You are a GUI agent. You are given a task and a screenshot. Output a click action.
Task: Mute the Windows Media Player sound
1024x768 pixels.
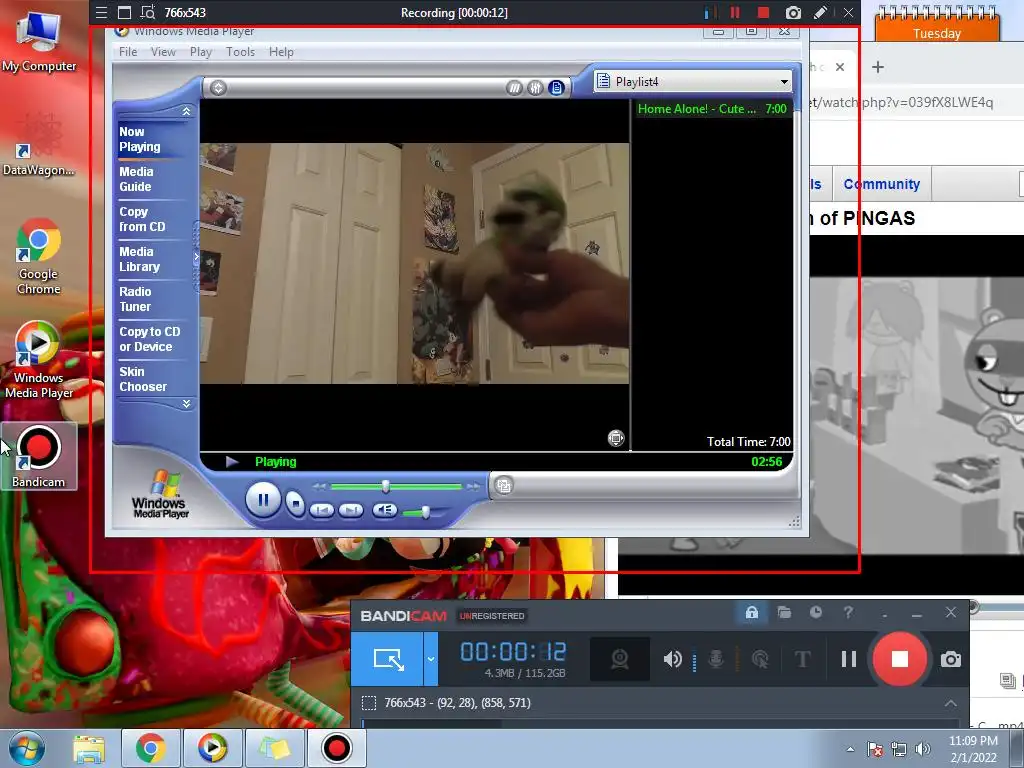[x=385, y=510]
